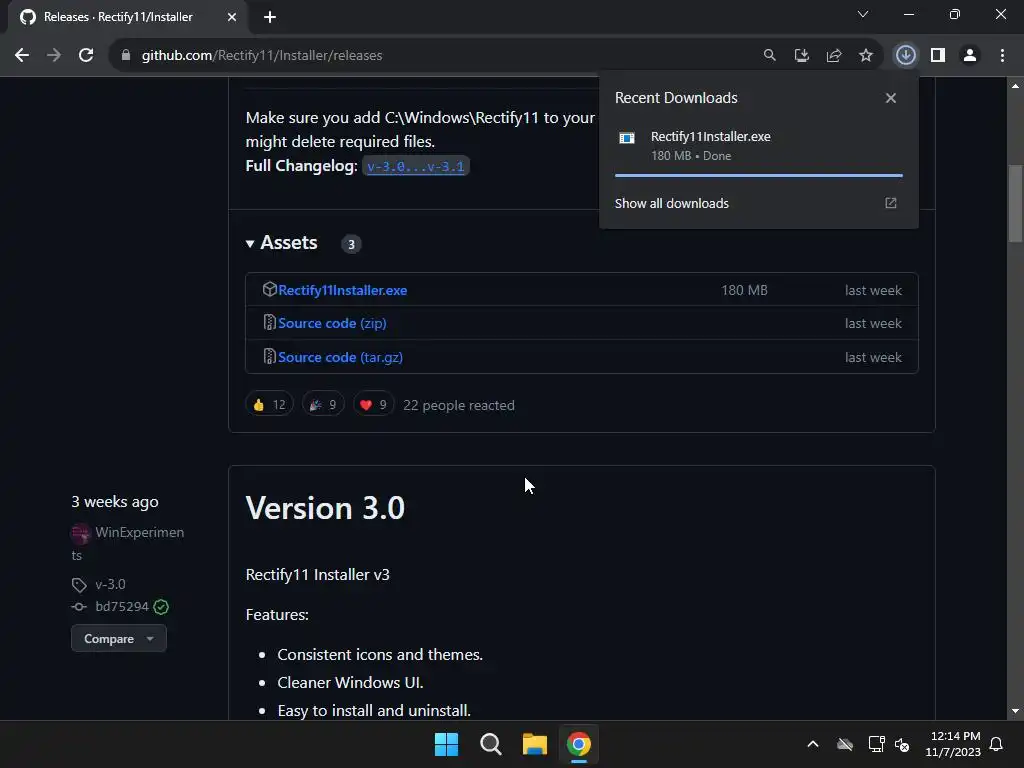Open notifications bell icon
This screenshot has height=768, width=1024.
pyautogui.click(x=997, y=744)
